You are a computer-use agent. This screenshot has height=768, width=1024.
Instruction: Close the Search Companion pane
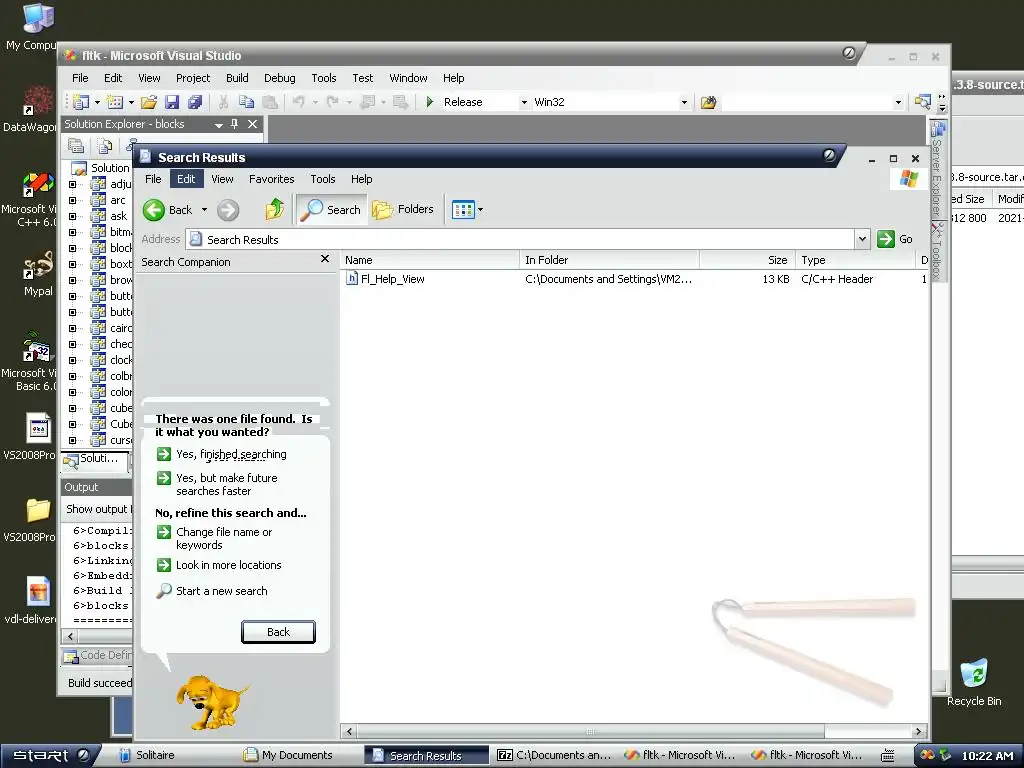(x=325, y=259)
